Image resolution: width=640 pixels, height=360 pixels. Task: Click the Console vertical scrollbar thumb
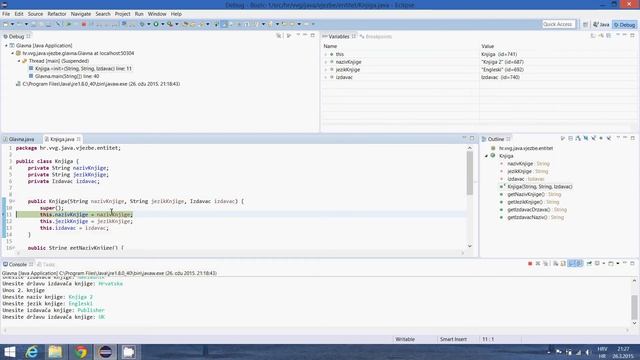[x=634, y=307]
